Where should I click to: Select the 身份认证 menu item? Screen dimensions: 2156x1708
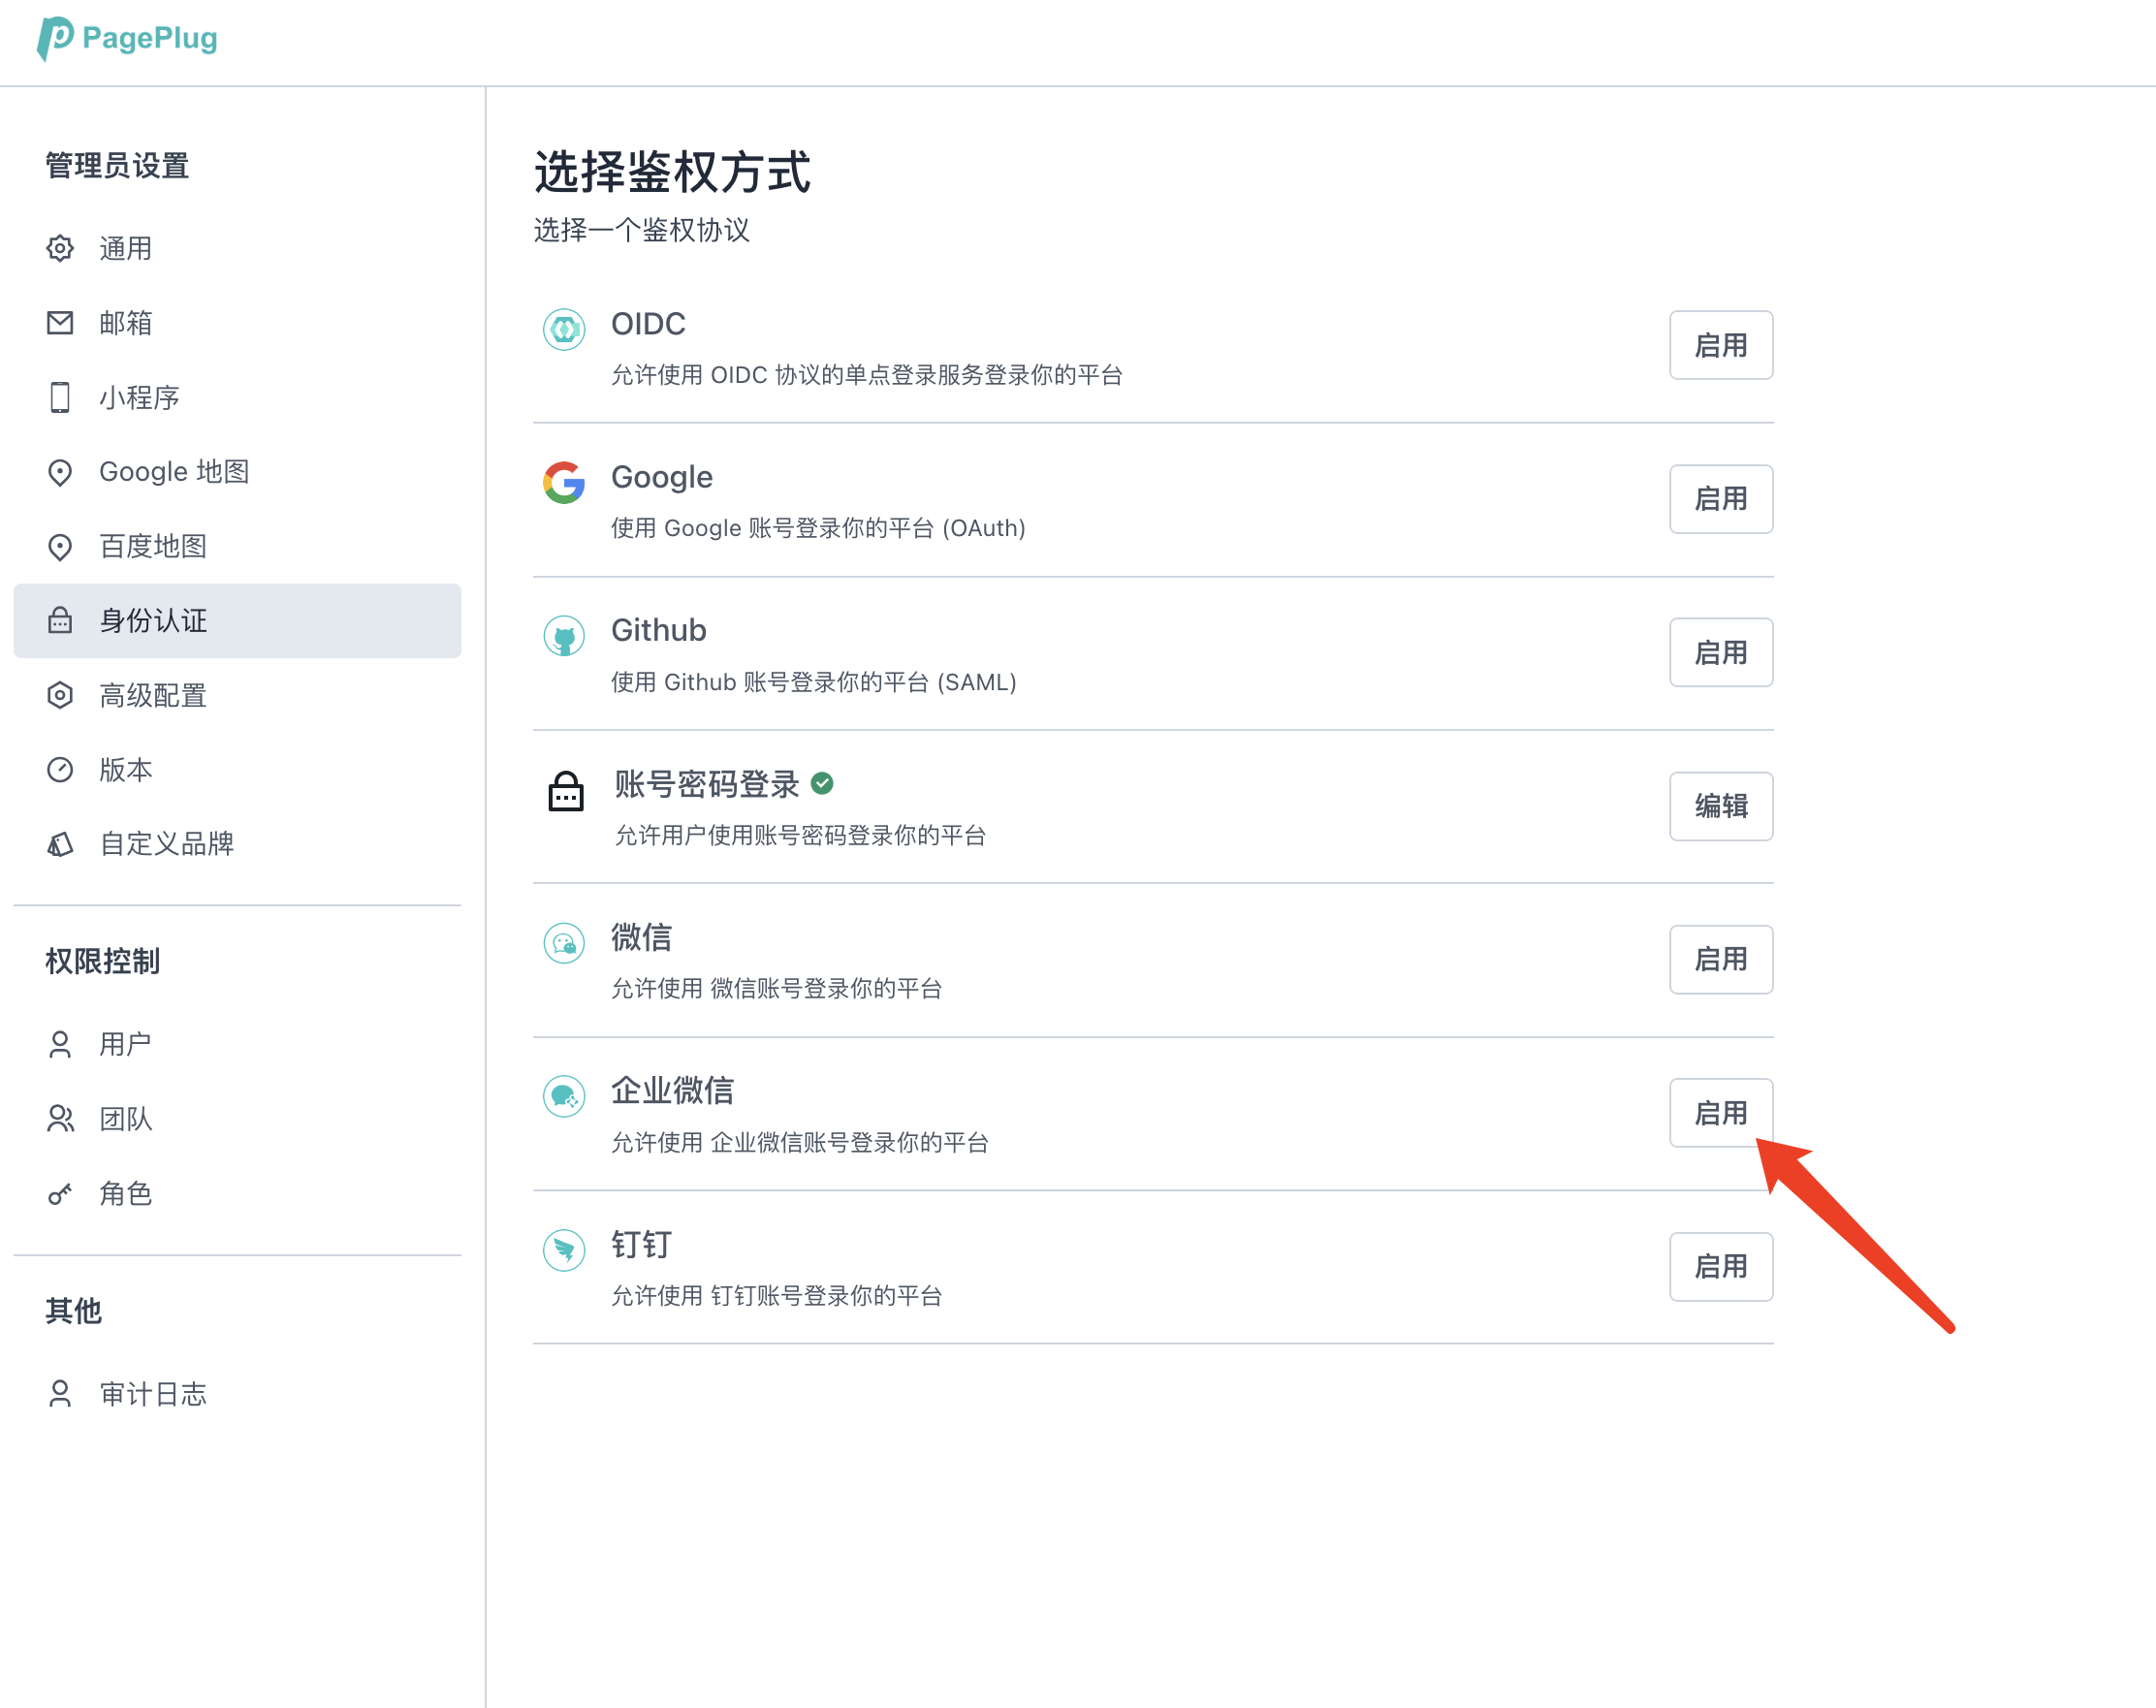coord(237,620)
